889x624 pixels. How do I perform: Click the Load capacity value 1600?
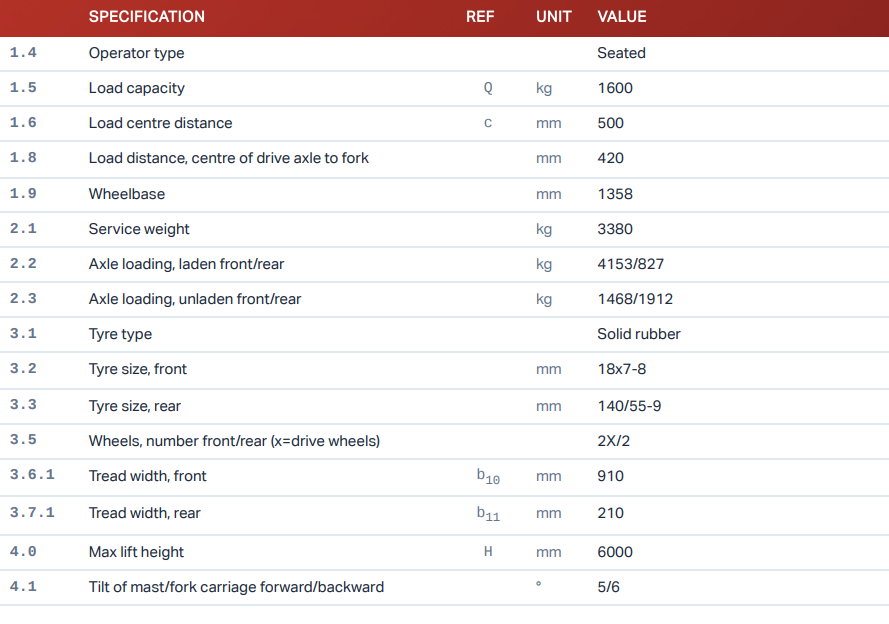614,88
